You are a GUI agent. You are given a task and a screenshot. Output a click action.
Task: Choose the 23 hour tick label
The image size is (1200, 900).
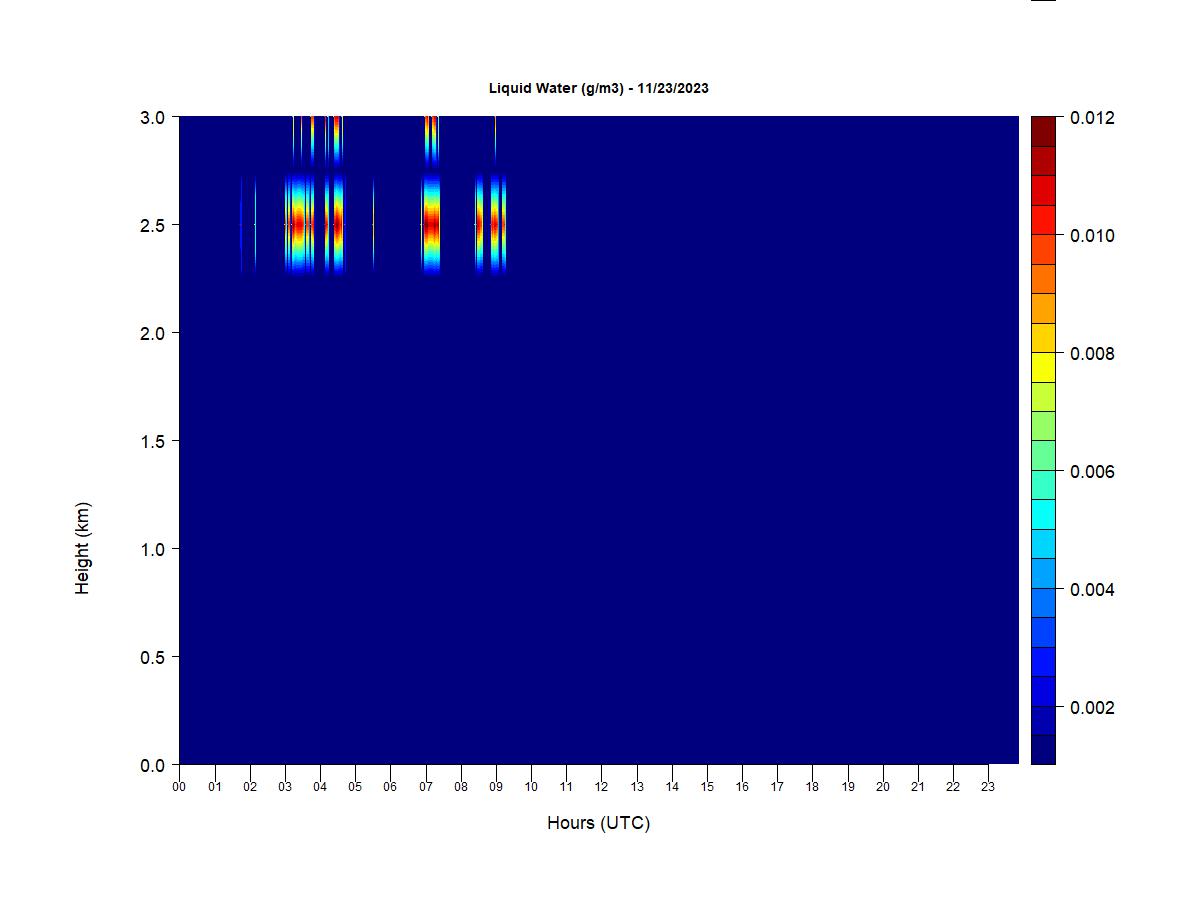click(989, 787)
